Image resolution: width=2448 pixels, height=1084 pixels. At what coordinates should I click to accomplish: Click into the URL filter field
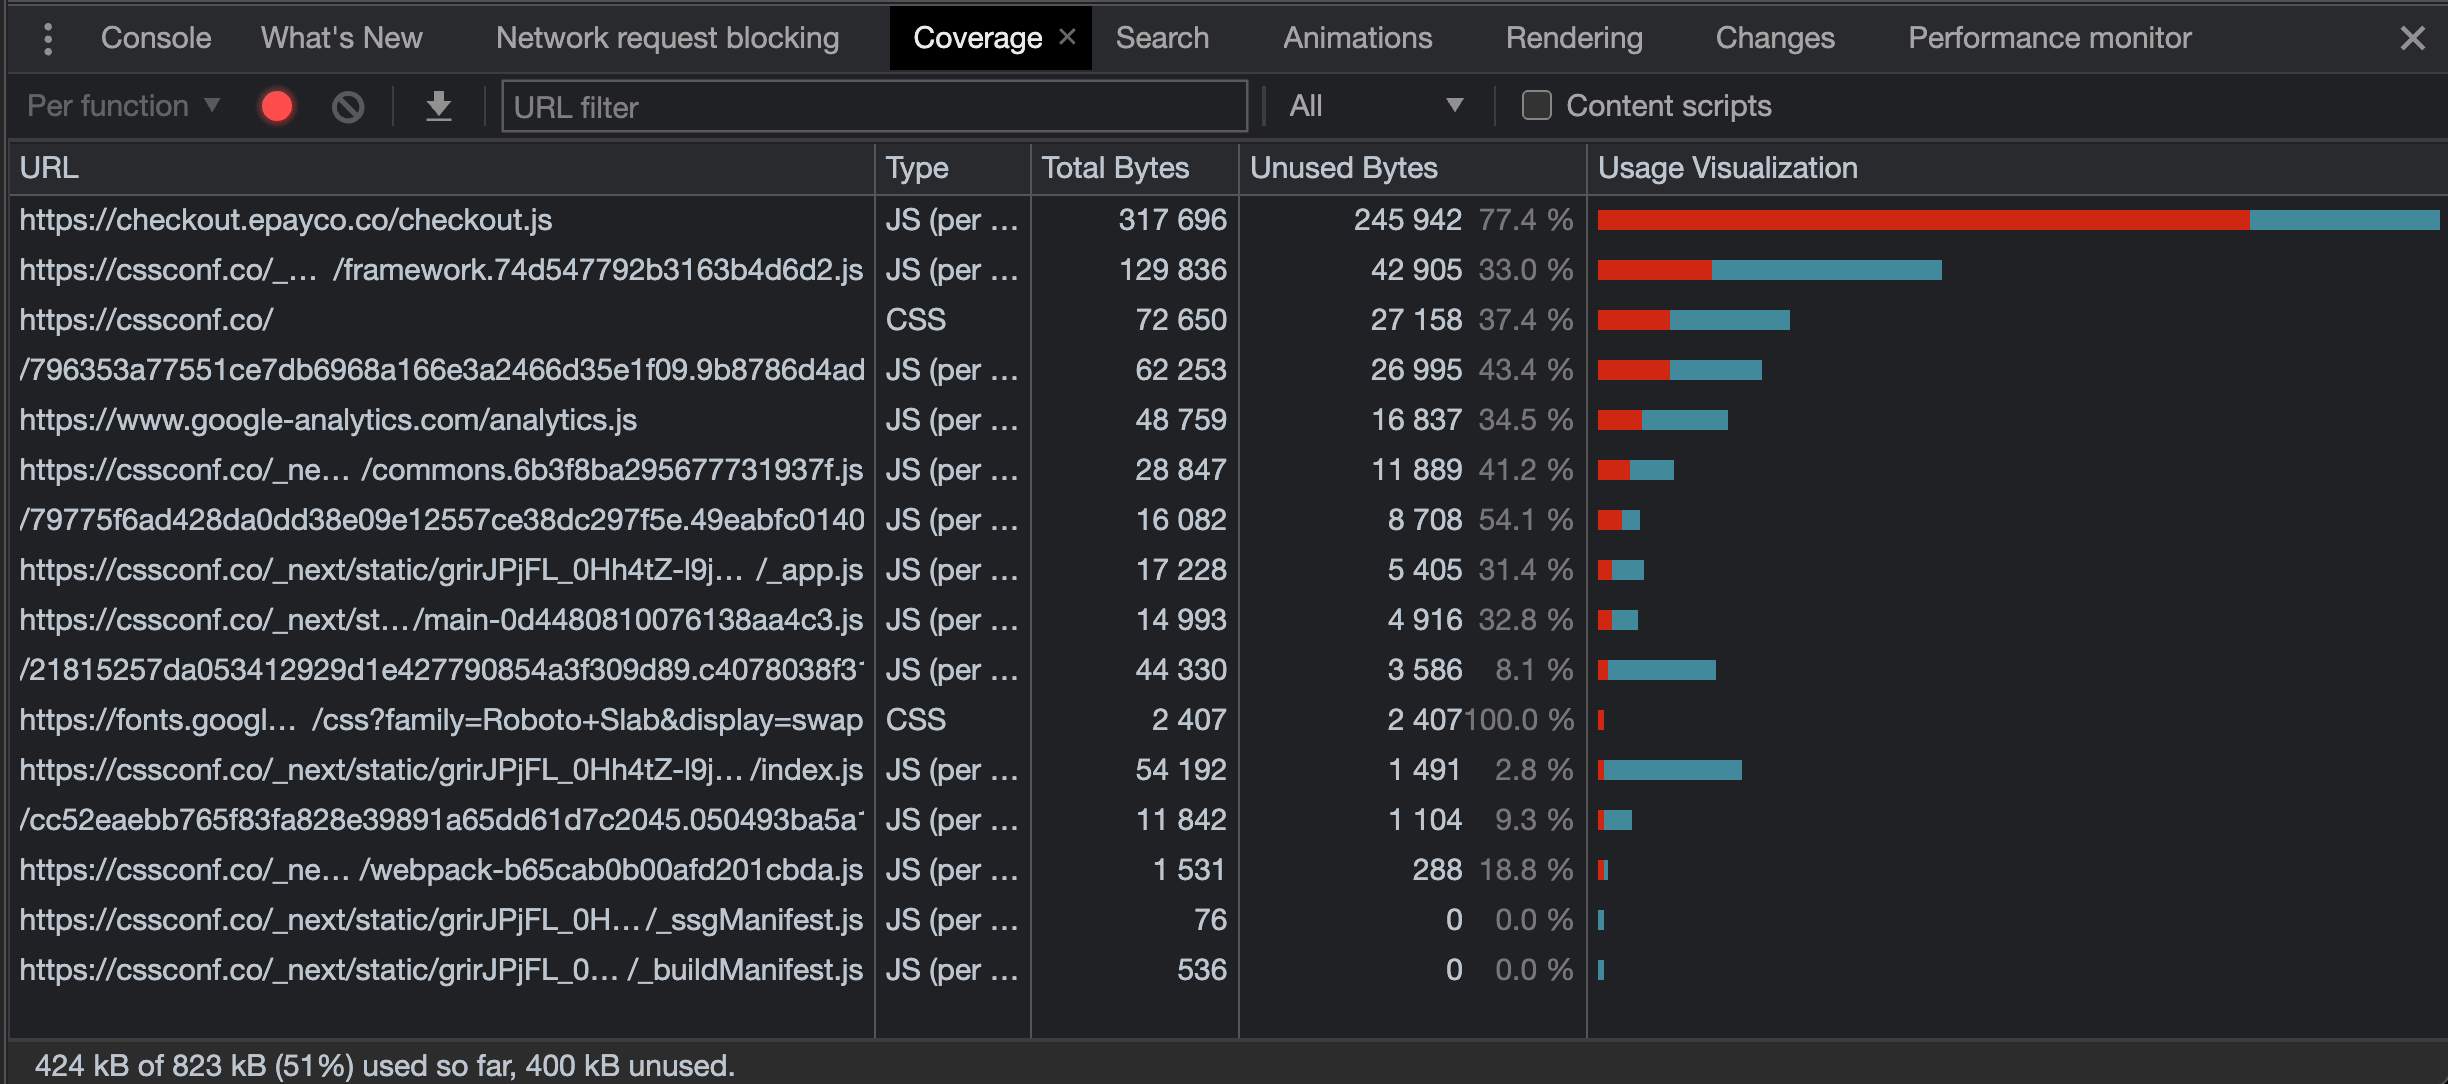(873, 107)
